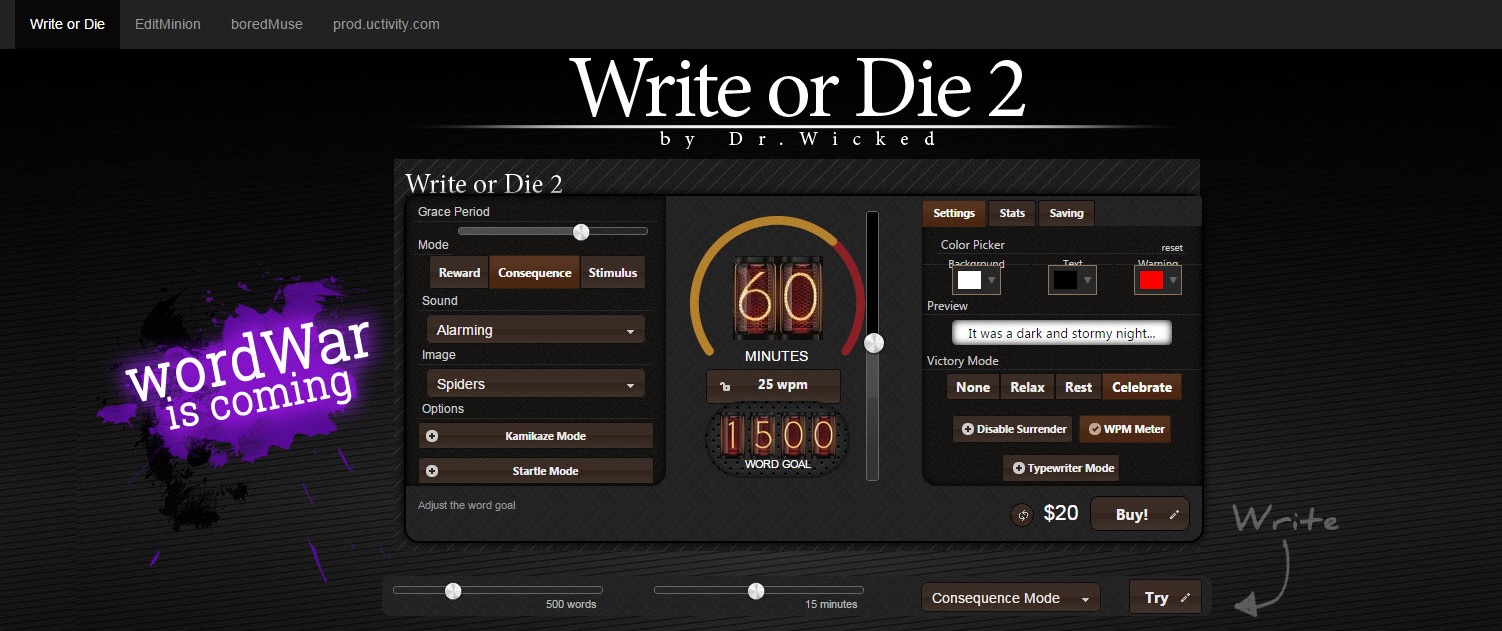Click the reset link in Color Picker
This screenshot has width=1502, height=631.
point(1172,248)
